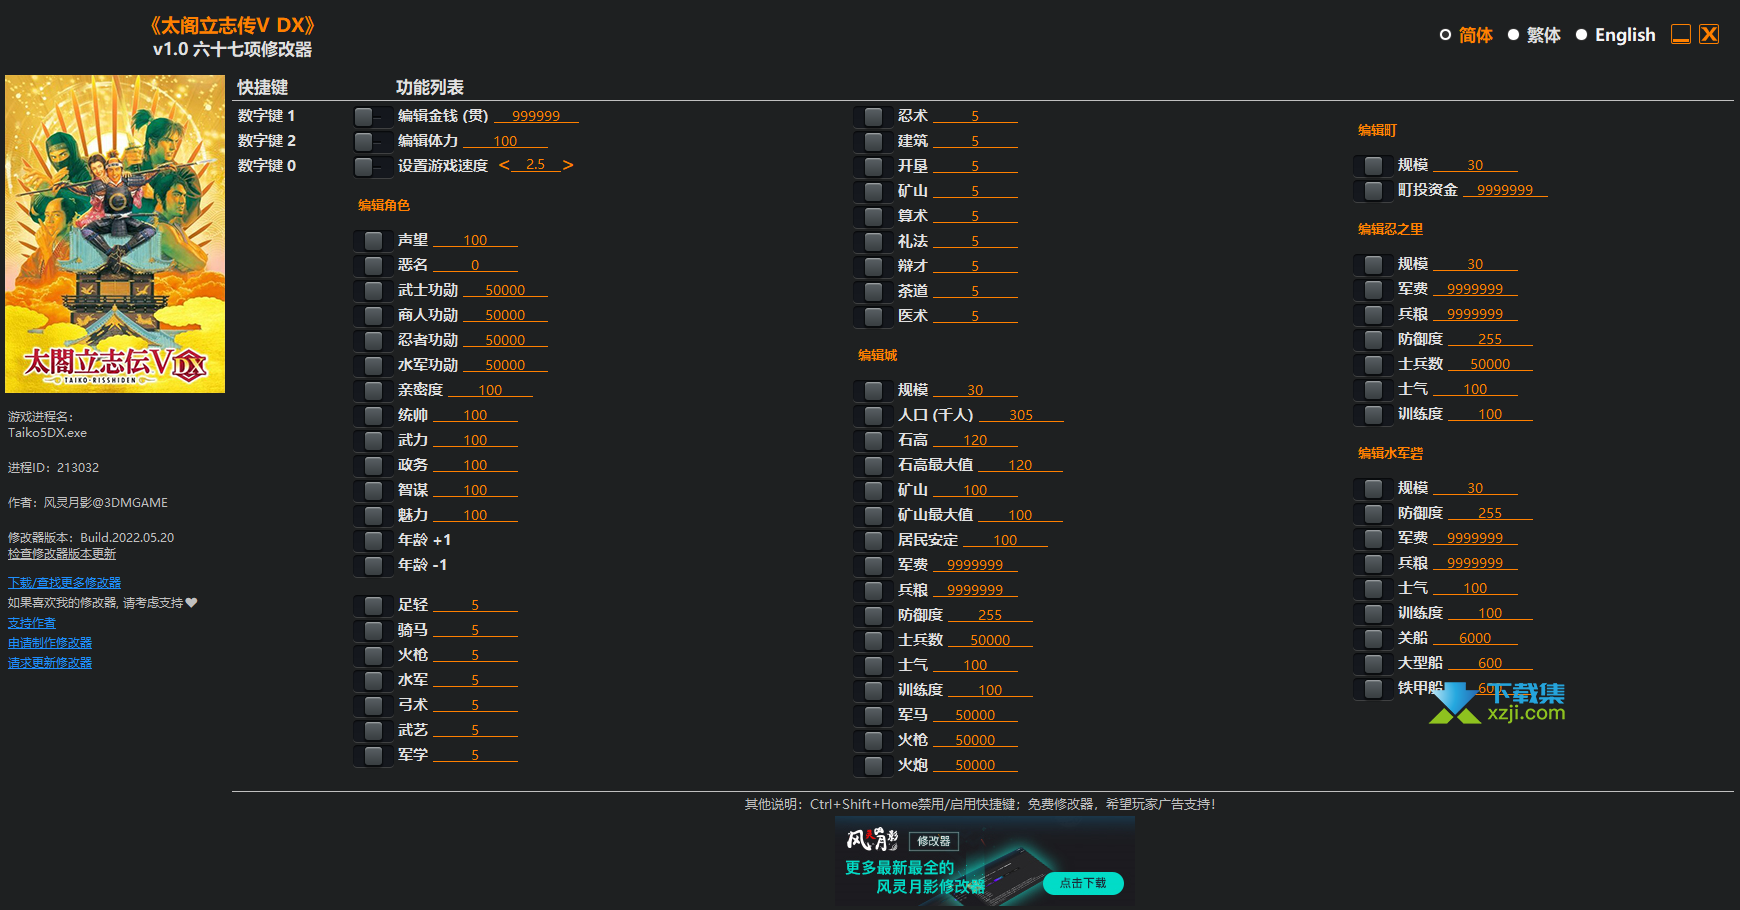Minimize the trainer window
Screen dimensions: 1740x910
[x=1681, y=34]
